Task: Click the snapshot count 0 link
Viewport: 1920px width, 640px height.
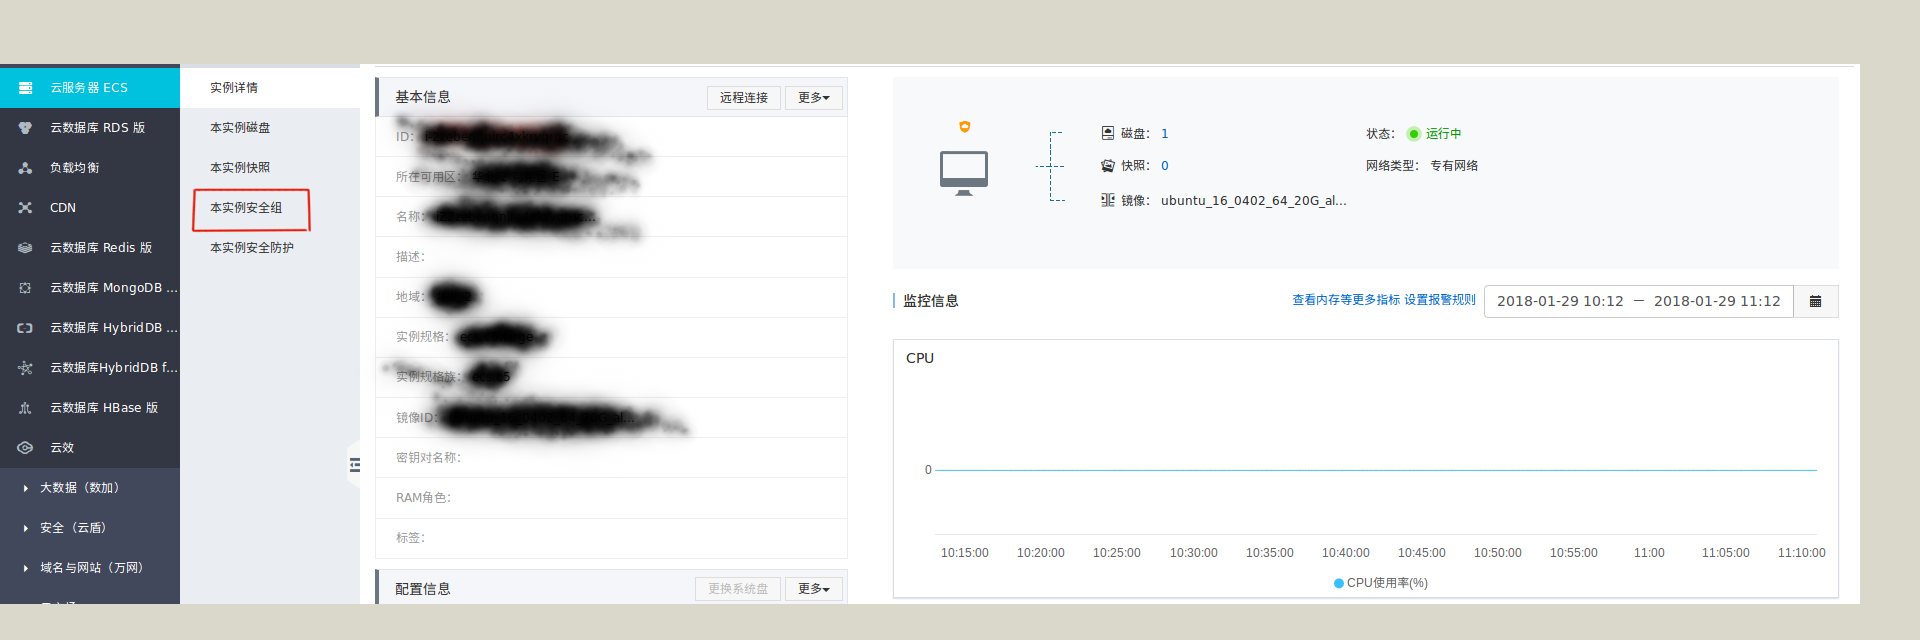Action: 1165,166
